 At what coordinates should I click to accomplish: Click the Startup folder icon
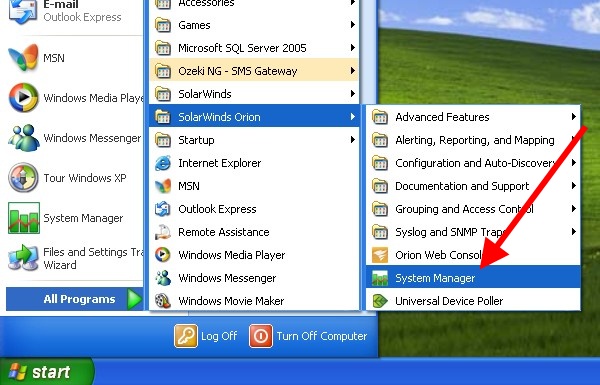[x=163, y=140]
